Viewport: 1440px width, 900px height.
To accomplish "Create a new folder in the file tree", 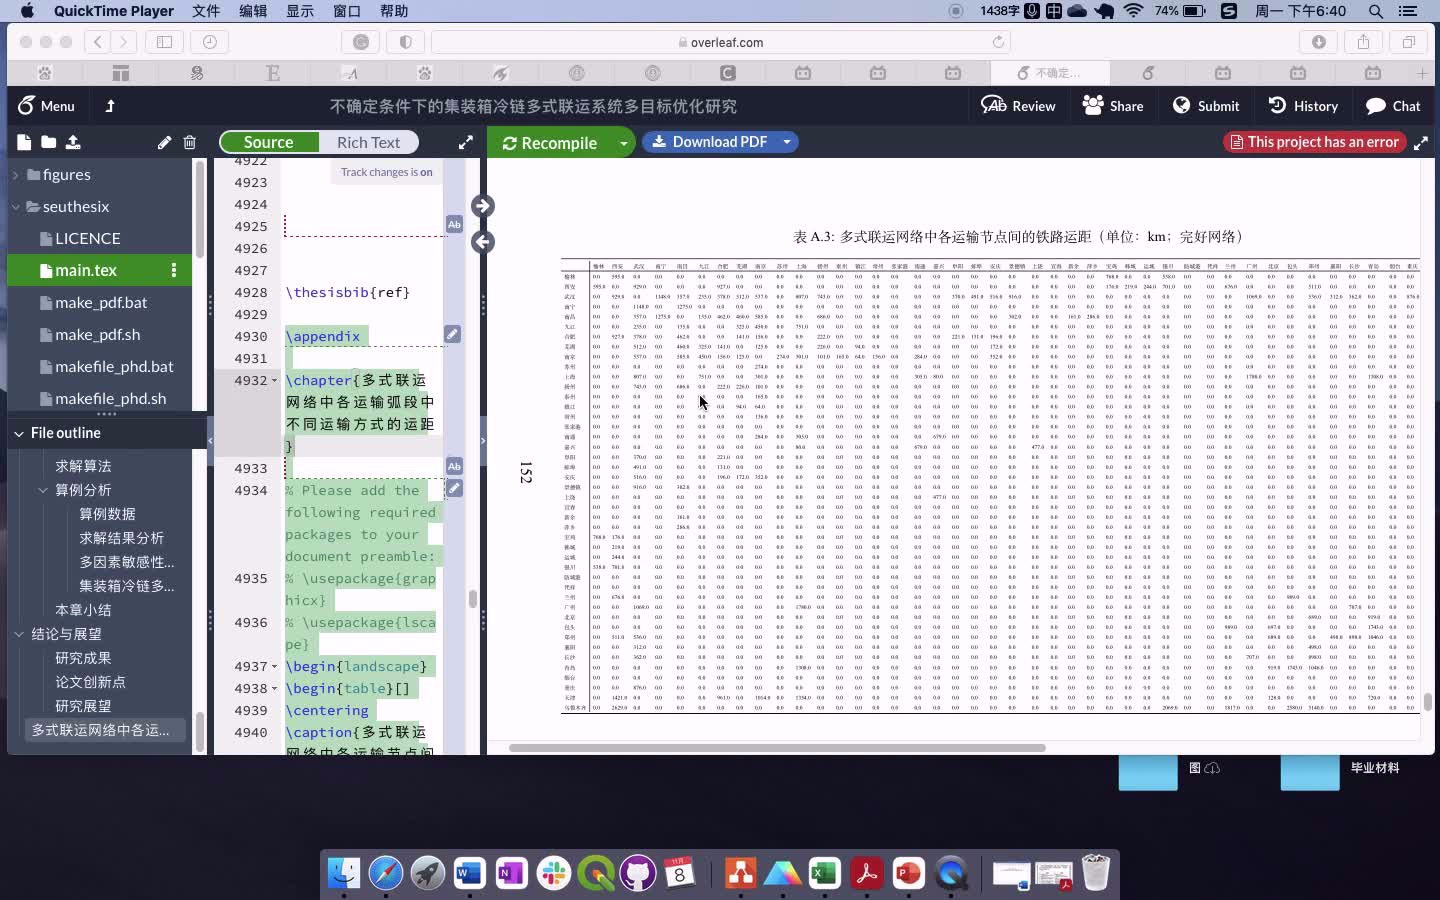I will (x=48, y=142).
